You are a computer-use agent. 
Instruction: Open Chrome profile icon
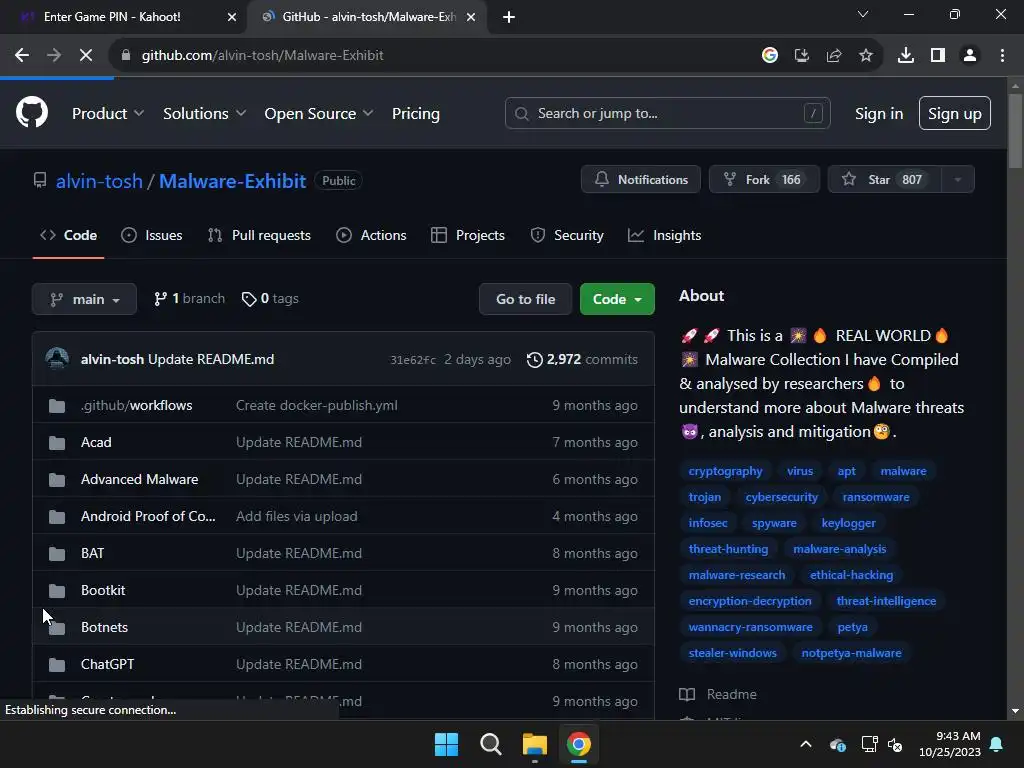pyautogui.click(x=970, y=56)
